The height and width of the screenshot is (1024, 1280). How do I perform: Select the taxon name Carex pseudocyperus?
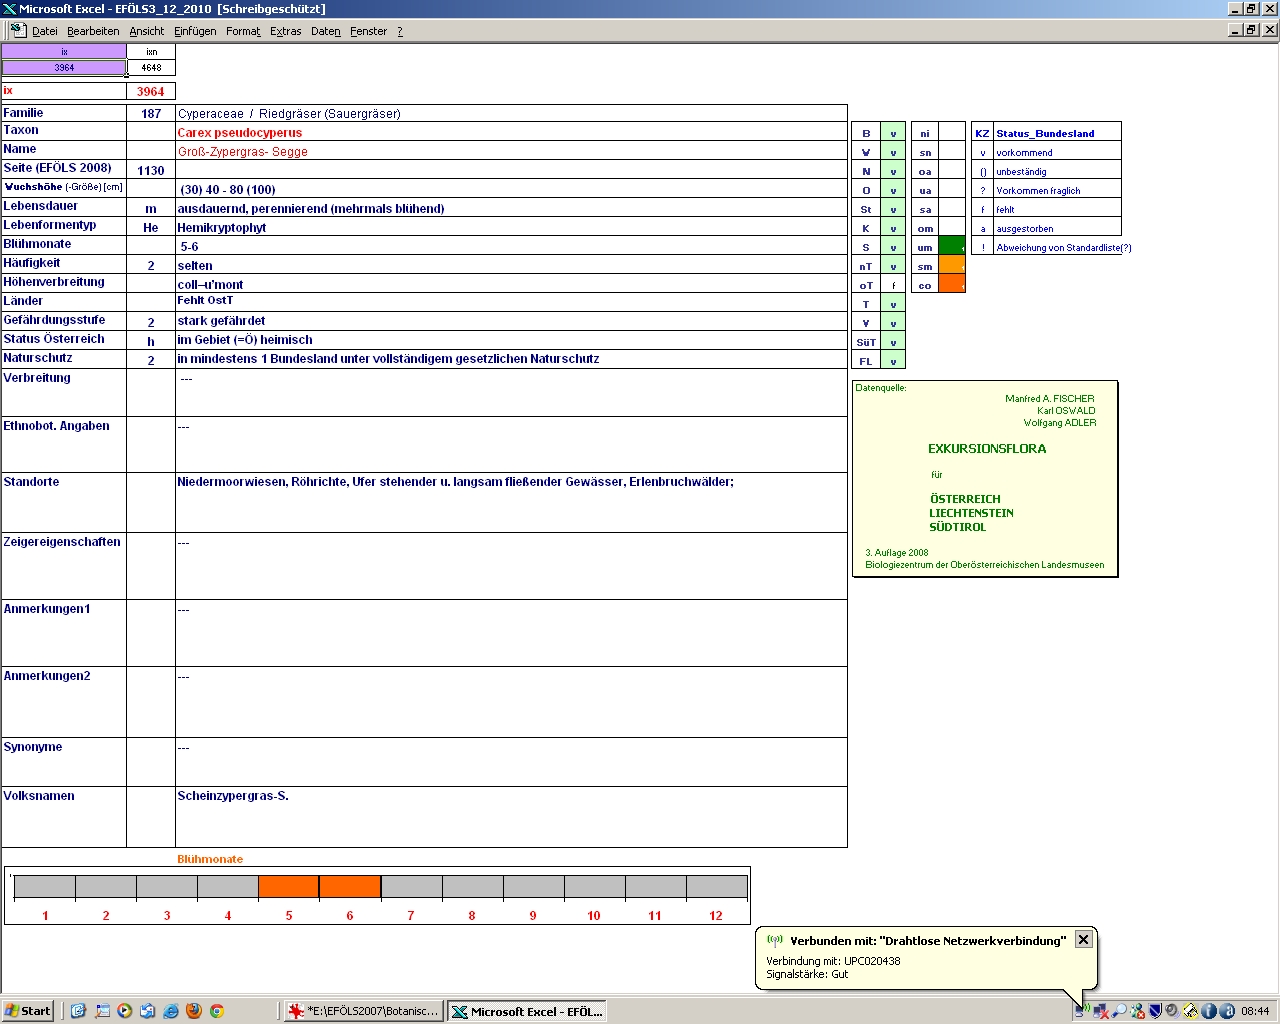tap(240, 133)
